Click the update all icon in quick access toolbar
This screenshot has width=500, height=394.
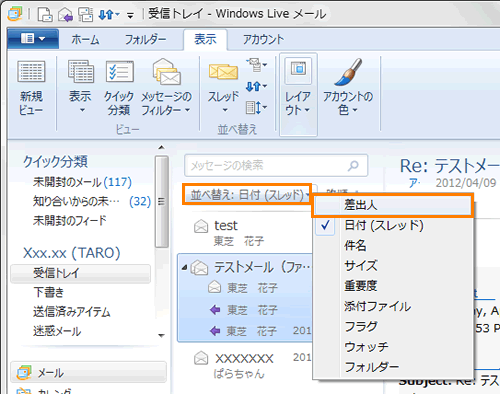(85, 14)
